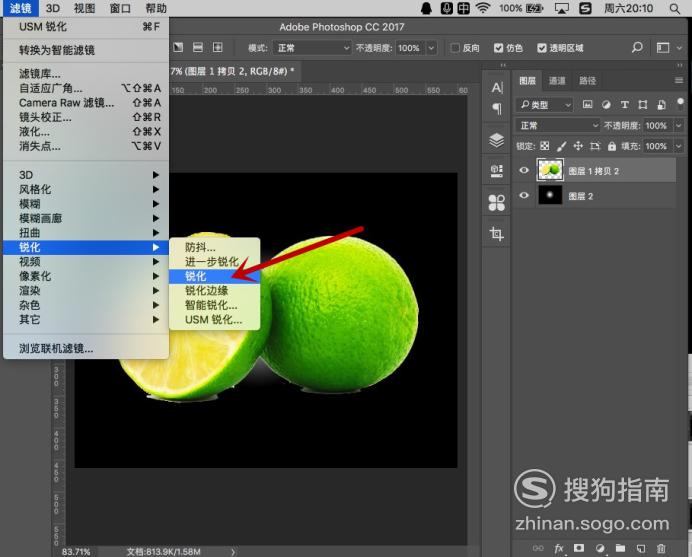Click the prevent artboard auto-nesting lock icon

[595, 146]
